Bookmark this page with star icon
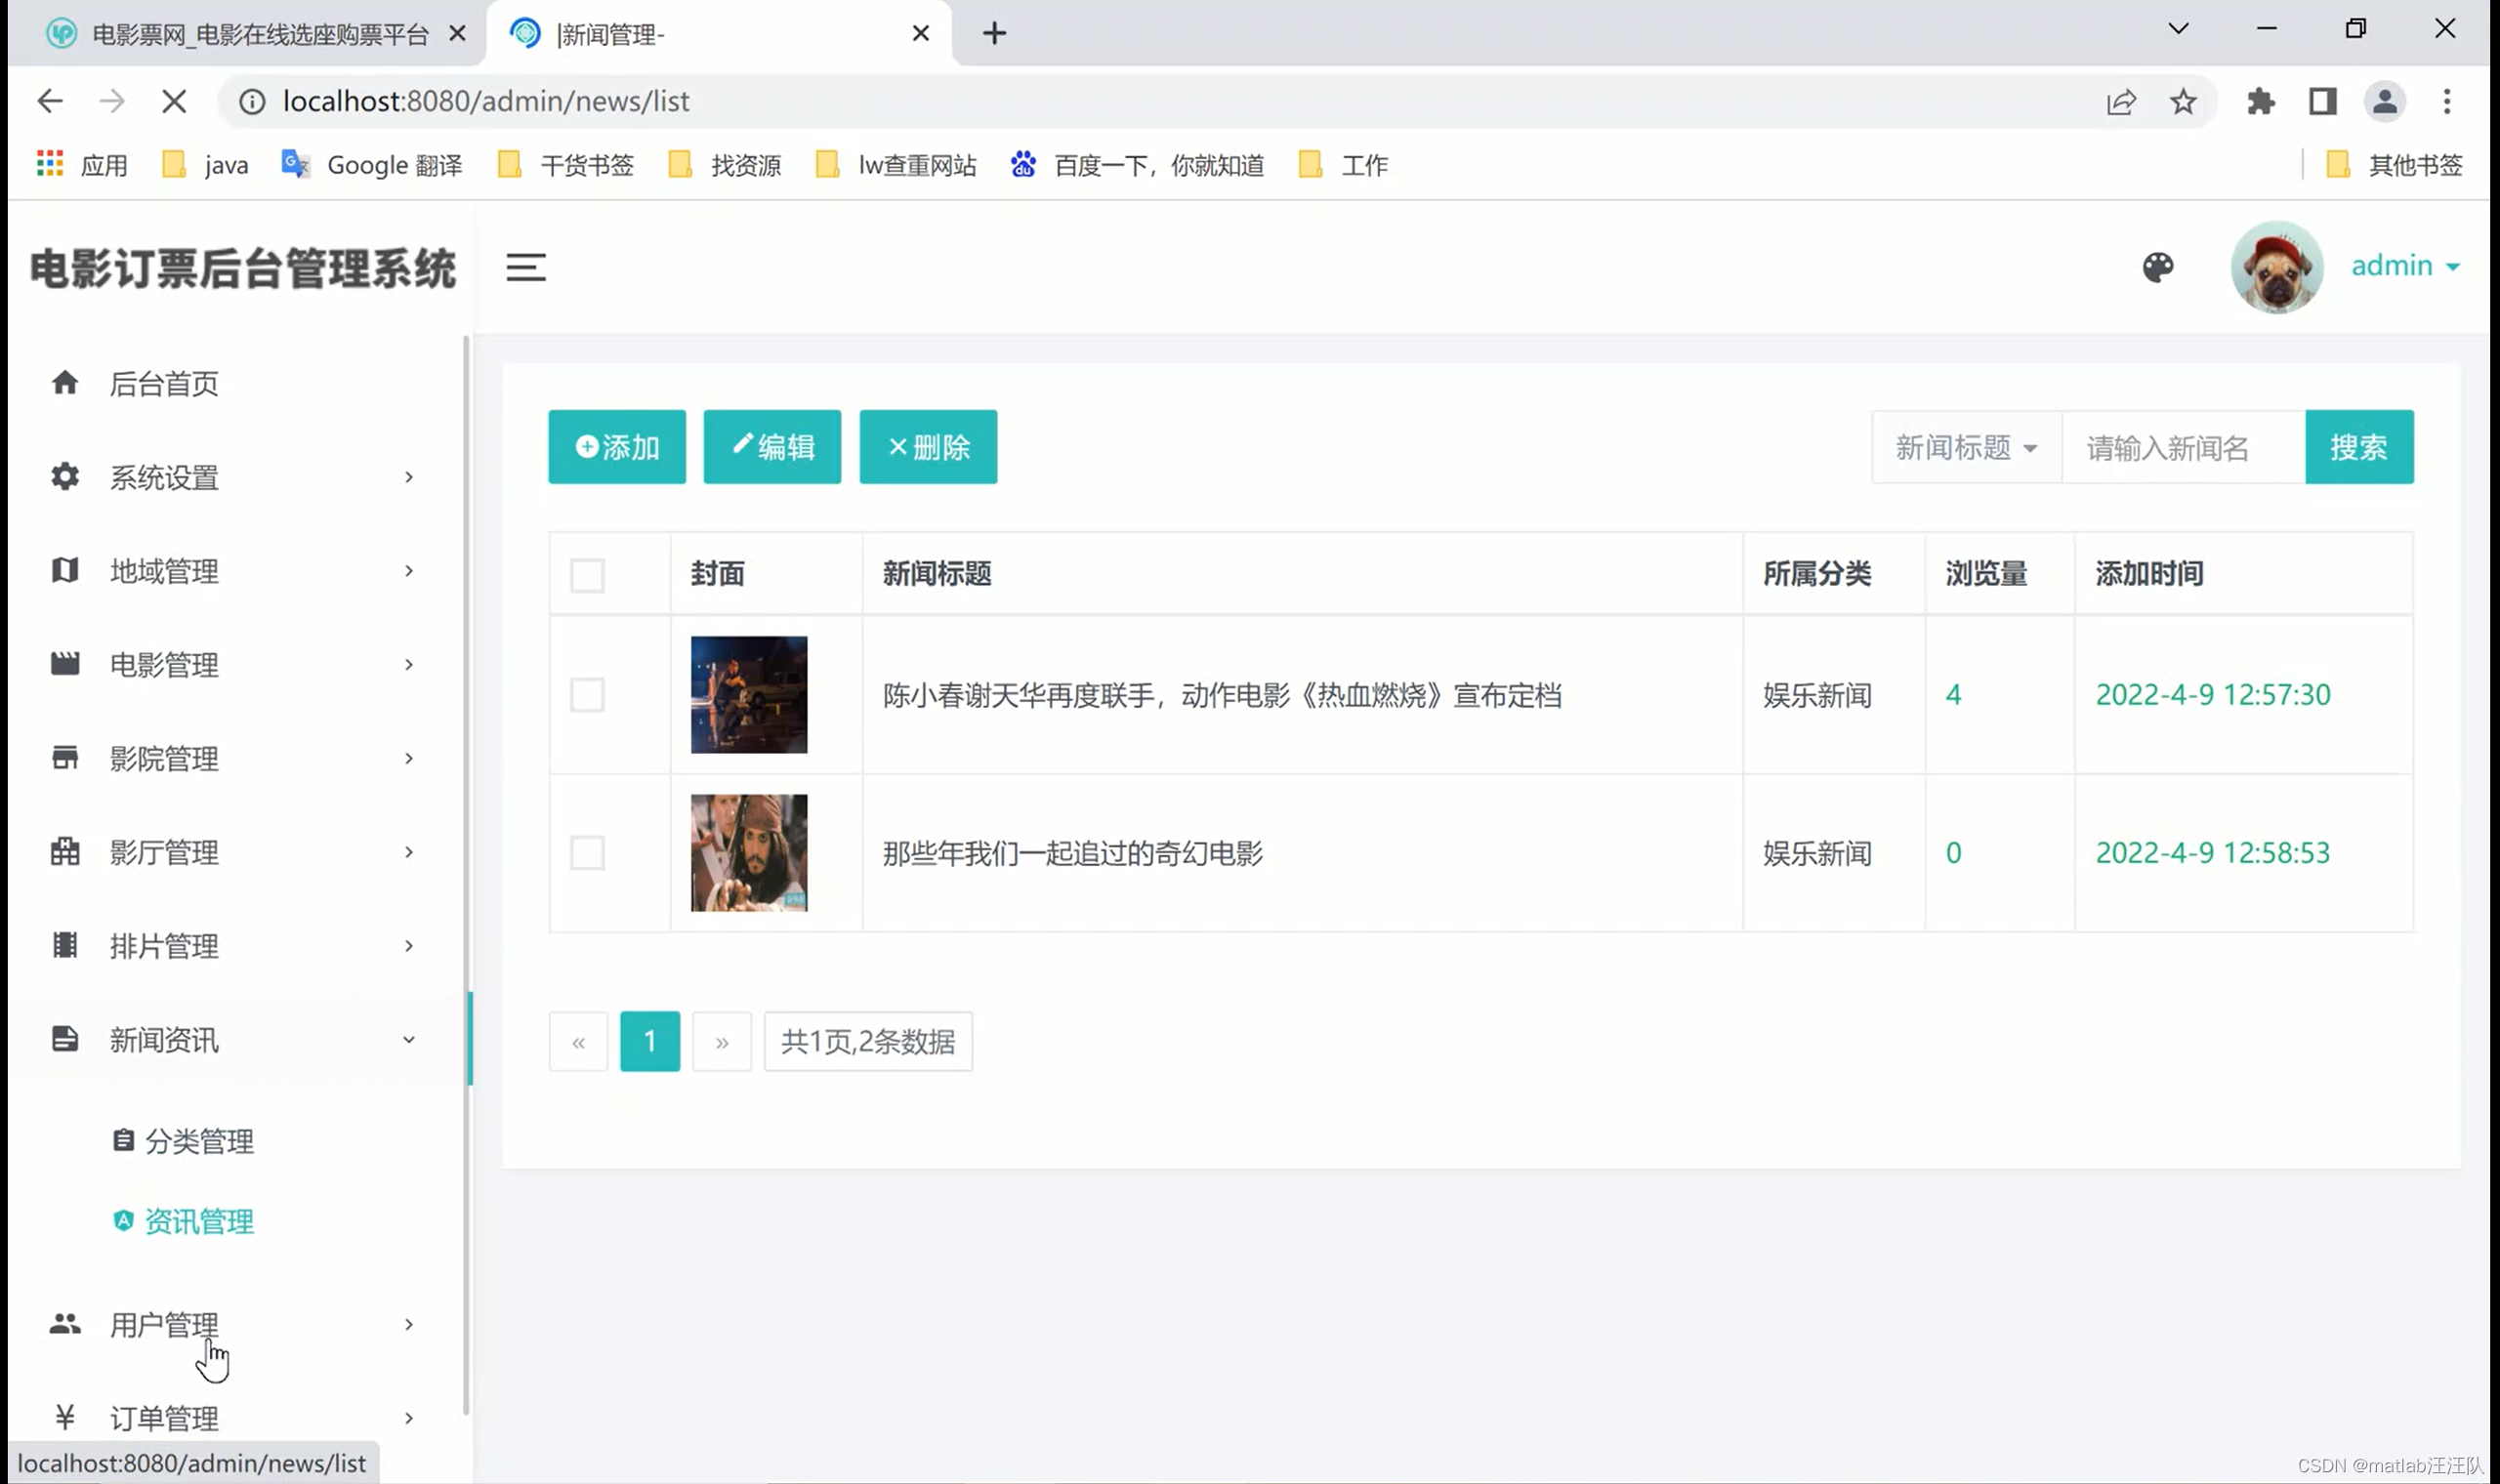2500x1484 pixels. tap(2182, 101)
